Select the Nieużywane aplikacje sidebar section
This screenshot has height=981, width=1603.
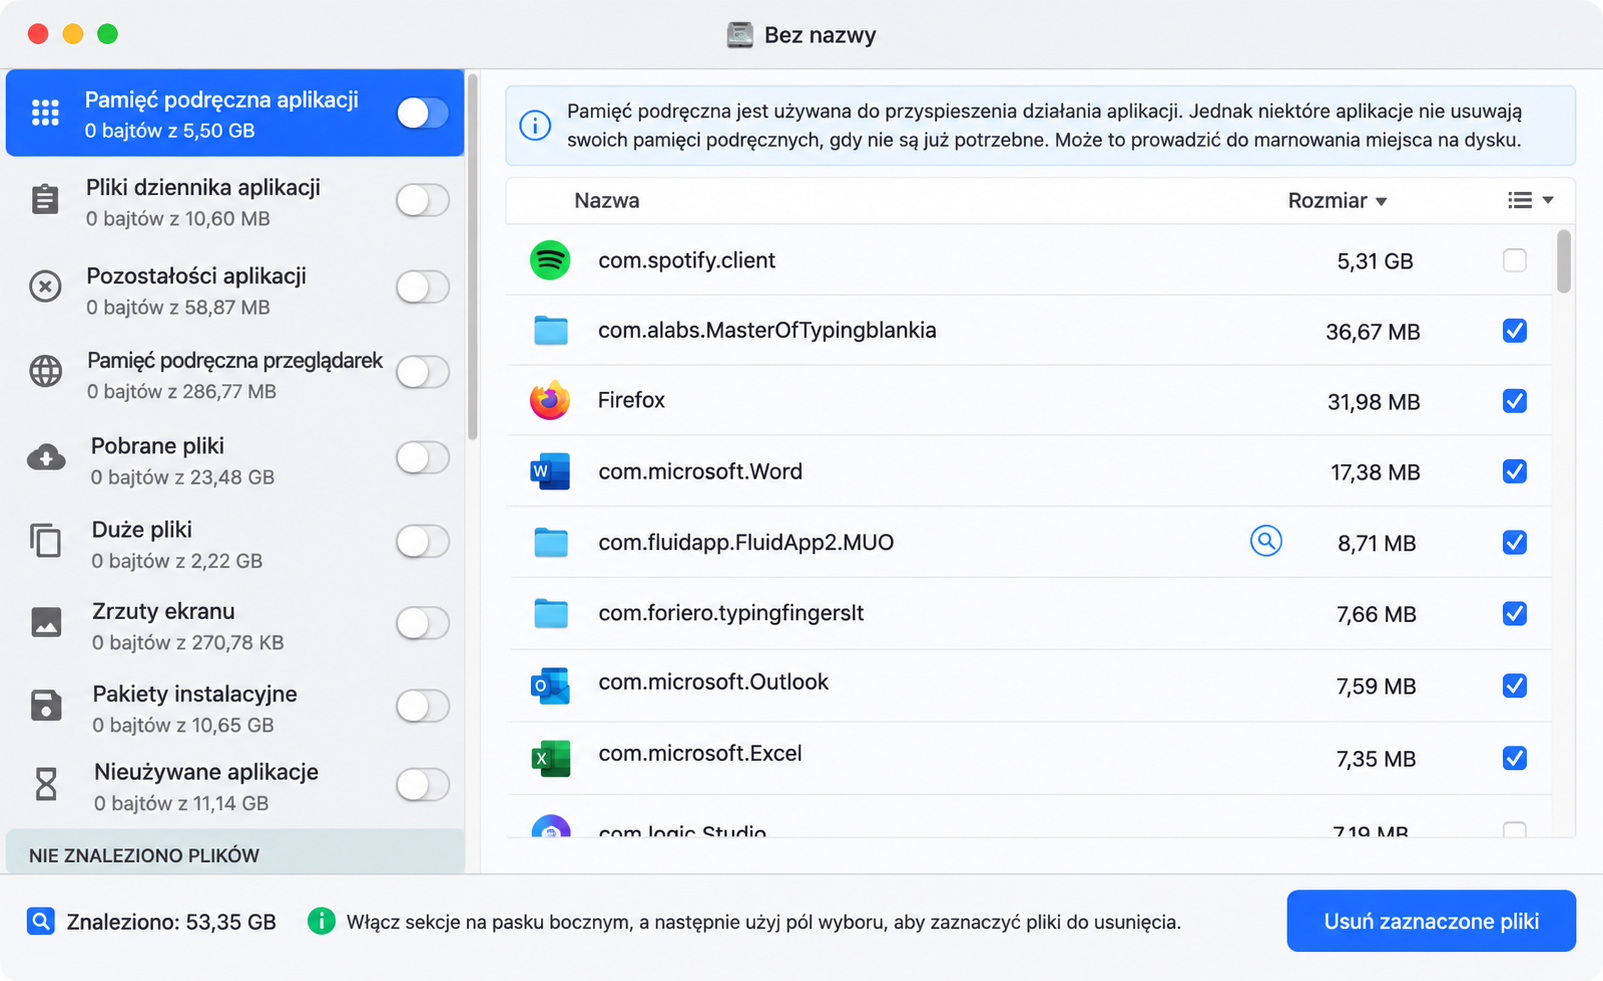tap(235, 786)
